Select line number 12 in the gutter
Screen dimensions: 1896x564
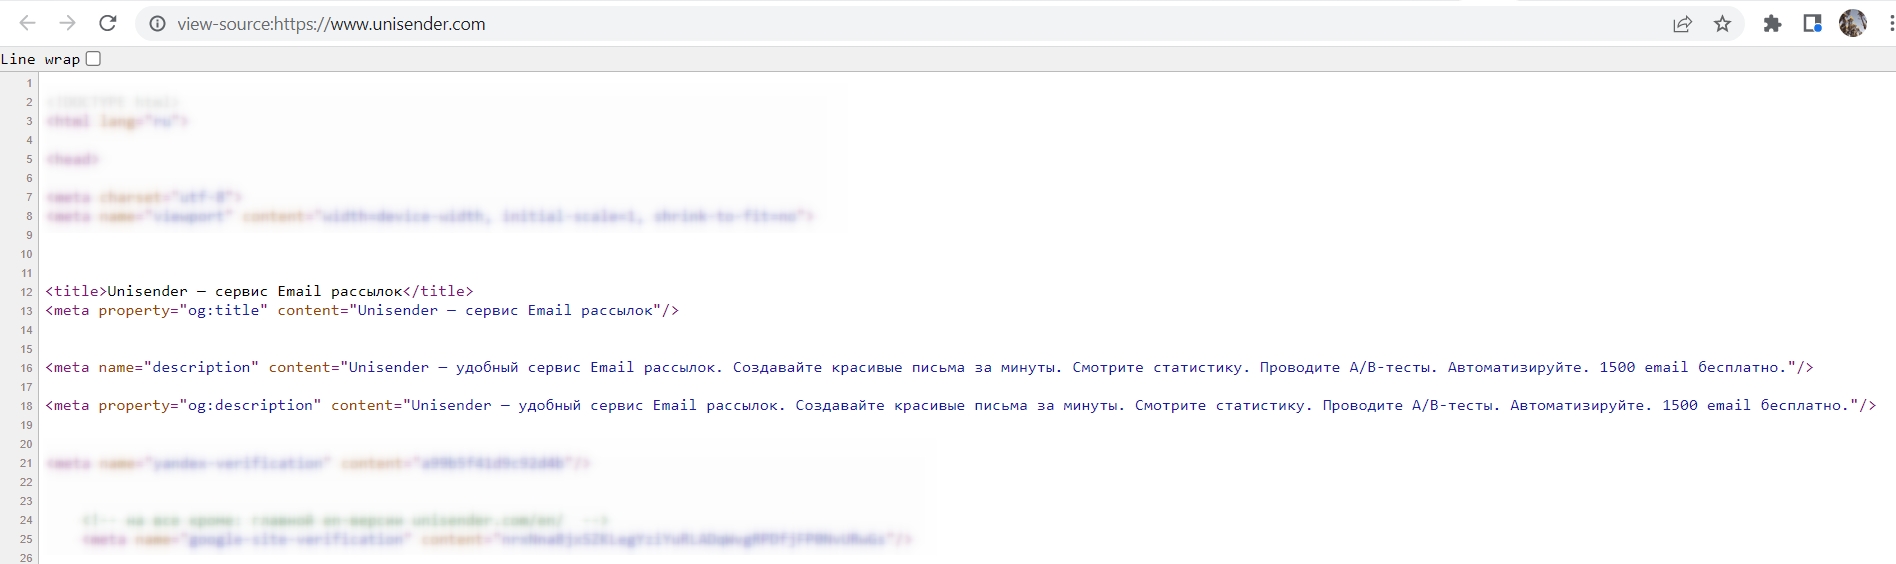(x=26, y=292)
